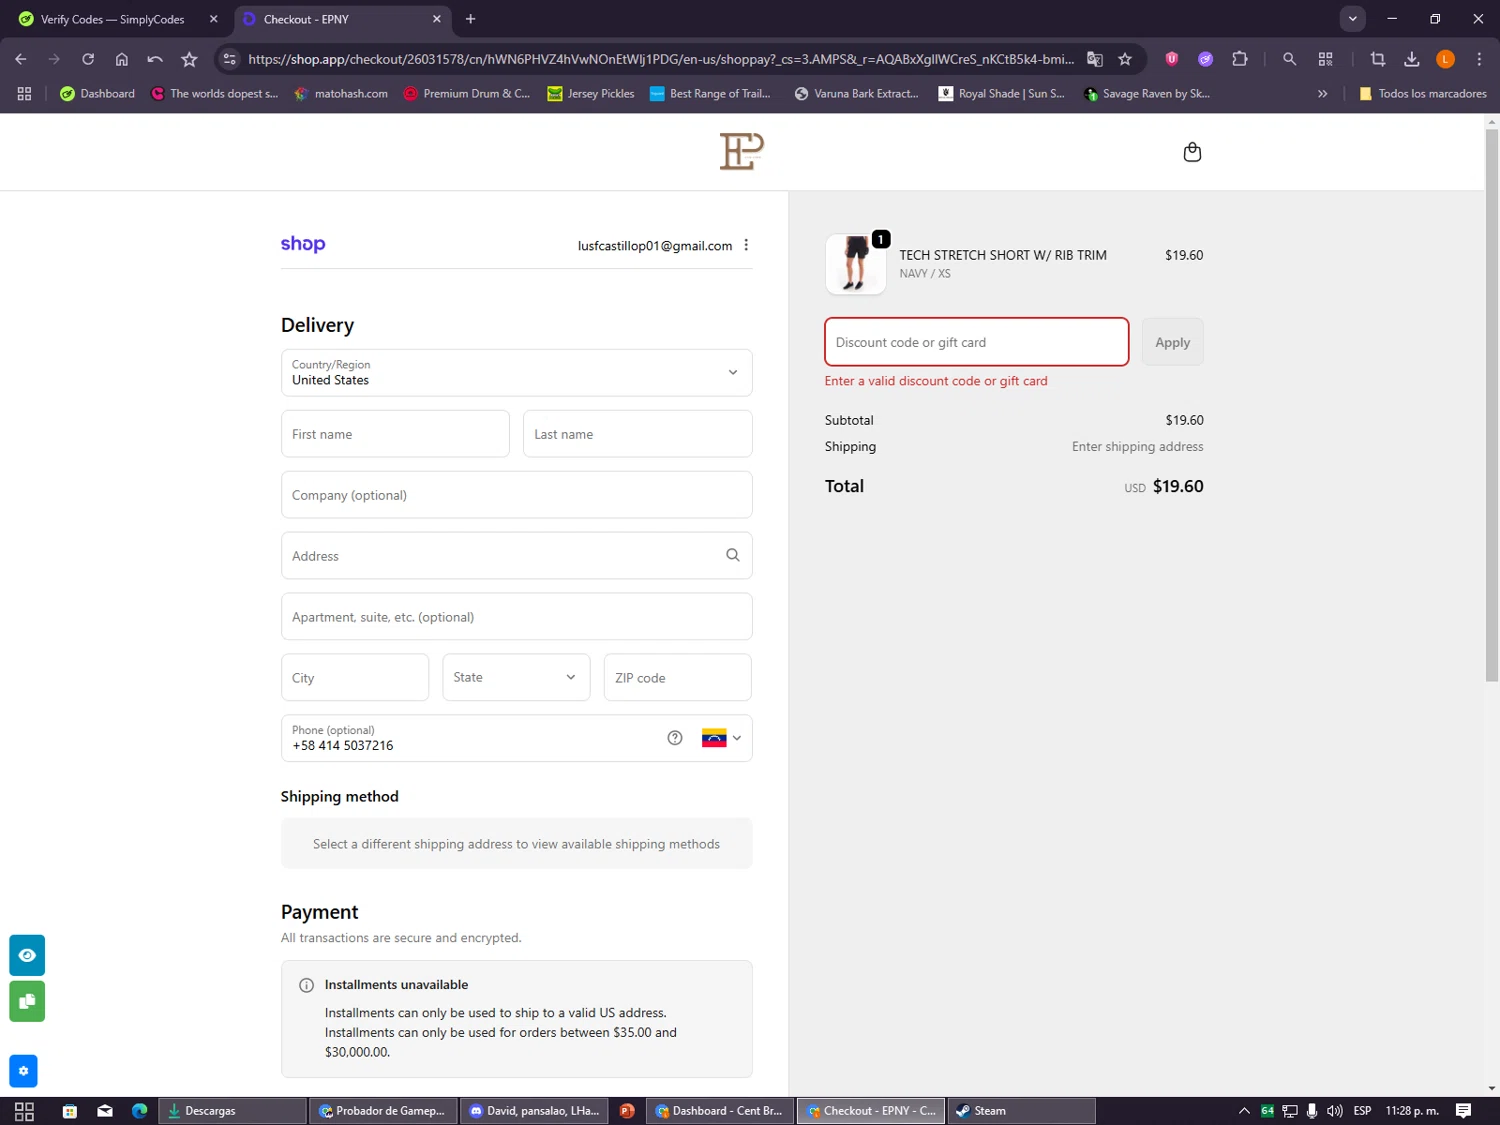
Task: Show hidden system tray icons
Action: point(1244,1111)
